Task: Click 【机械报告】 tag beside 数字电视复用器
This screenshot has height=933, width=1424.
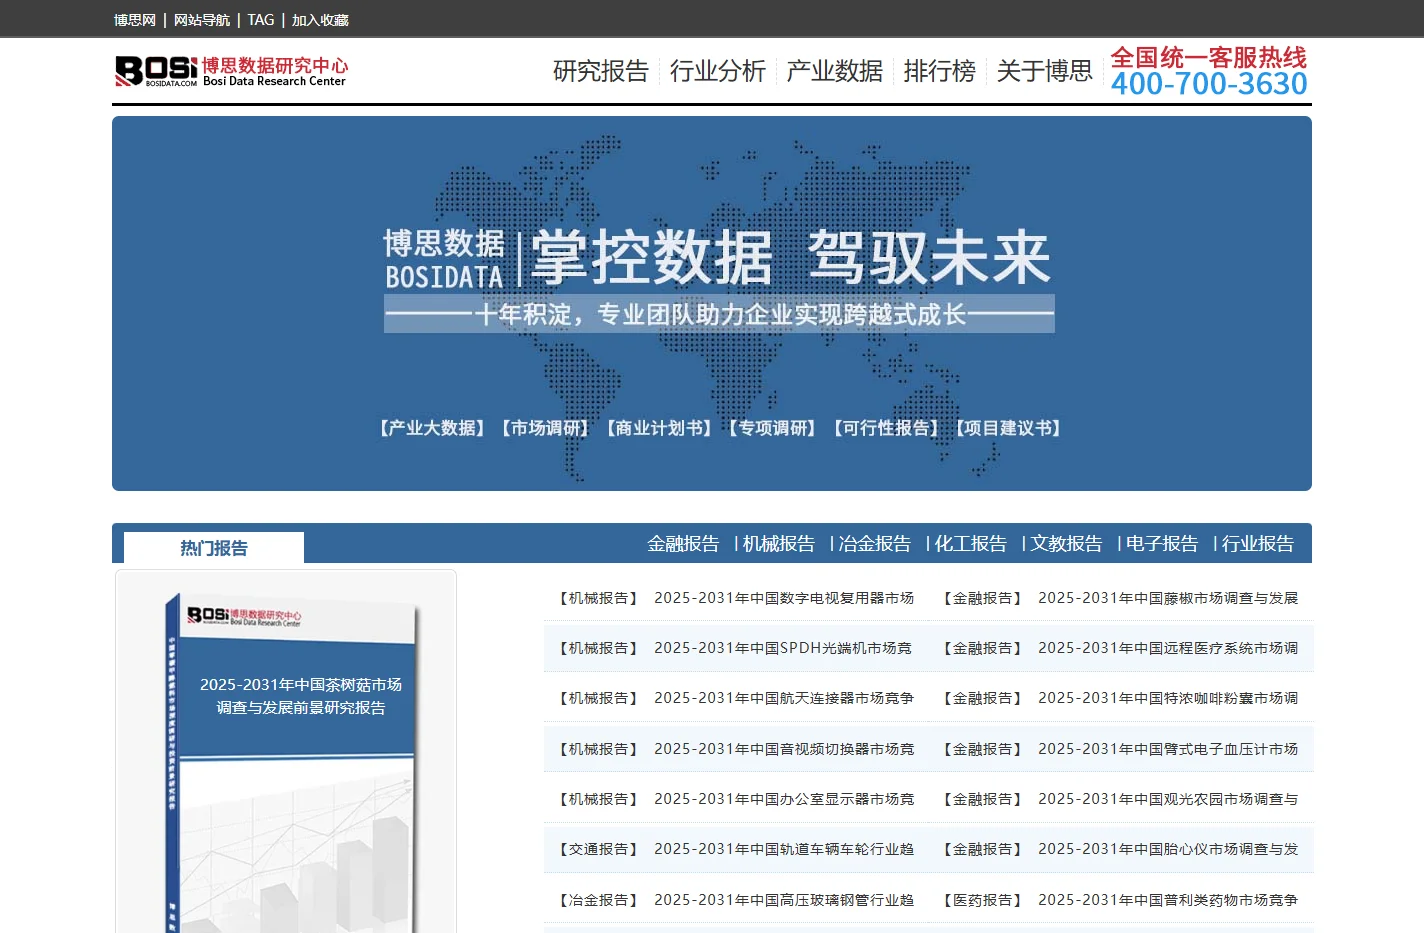Action: (599, 598)
